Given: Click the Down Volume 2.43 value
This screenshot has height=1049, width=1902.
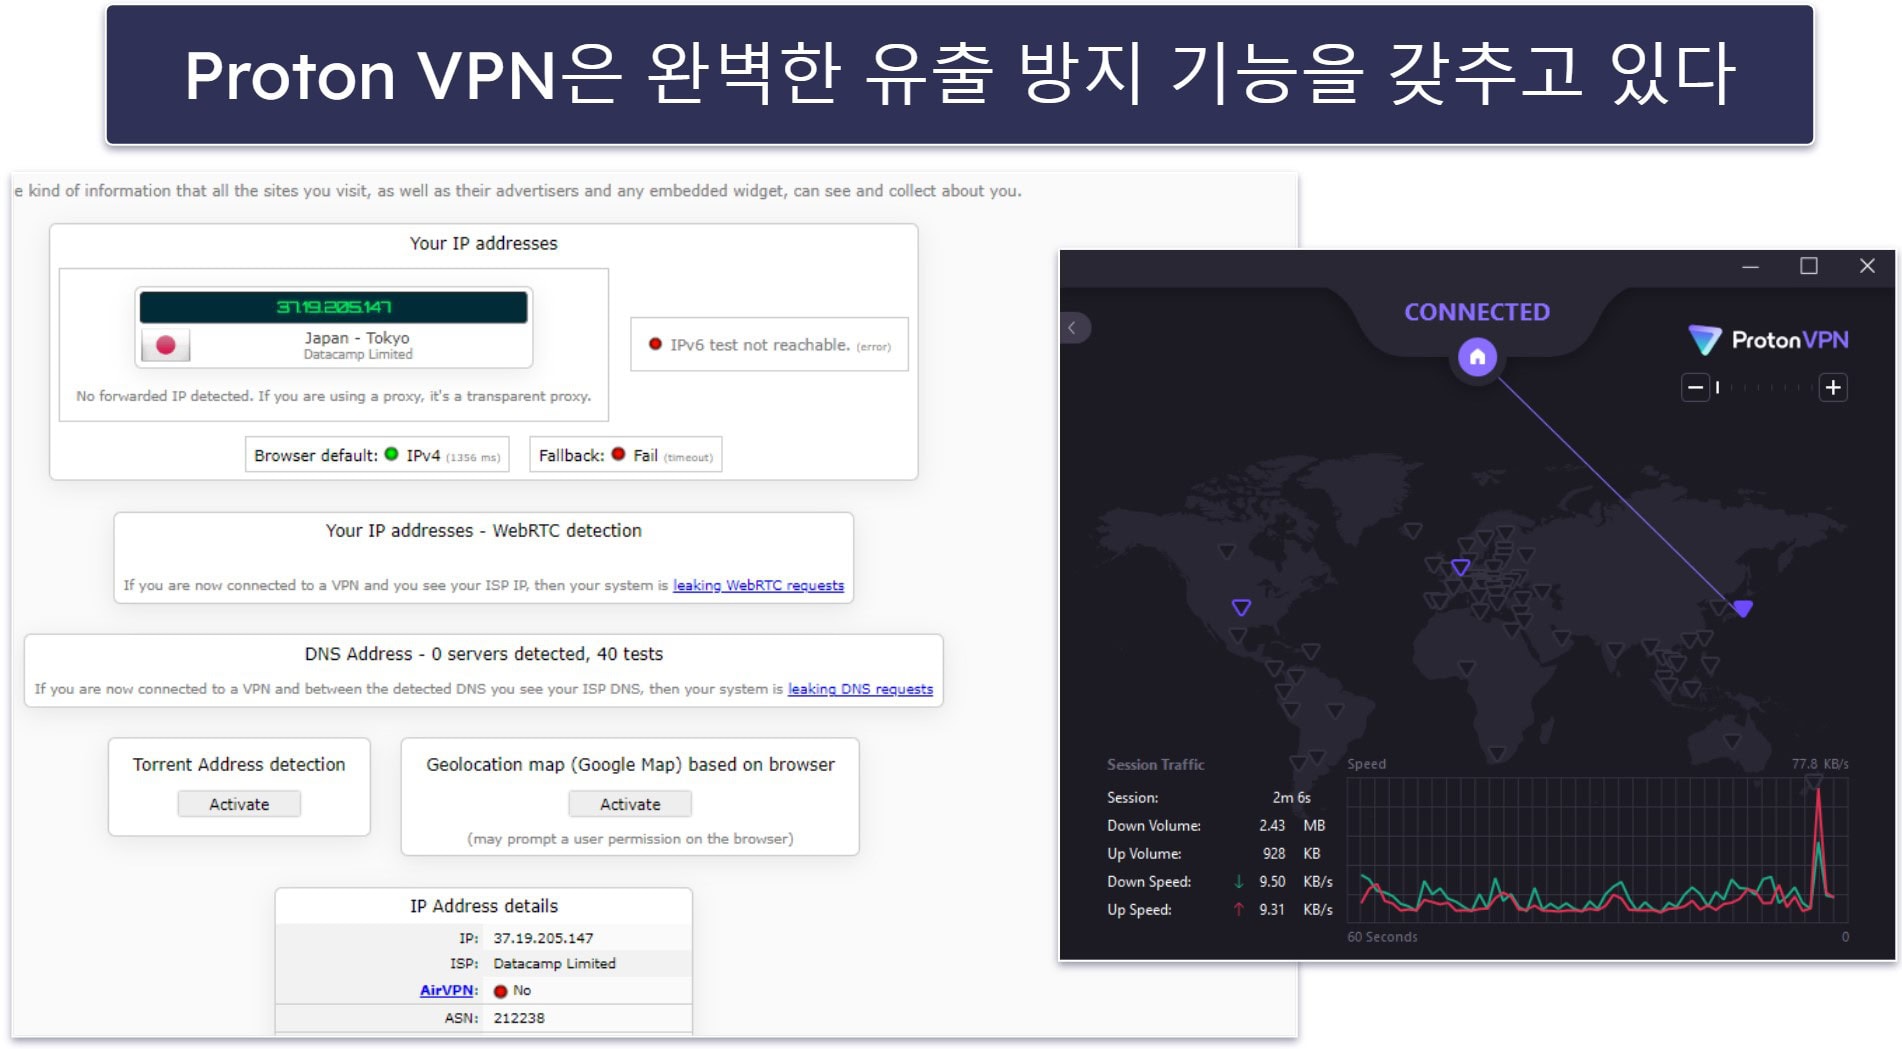Looking at the screenshot, I should (1272, 826).
